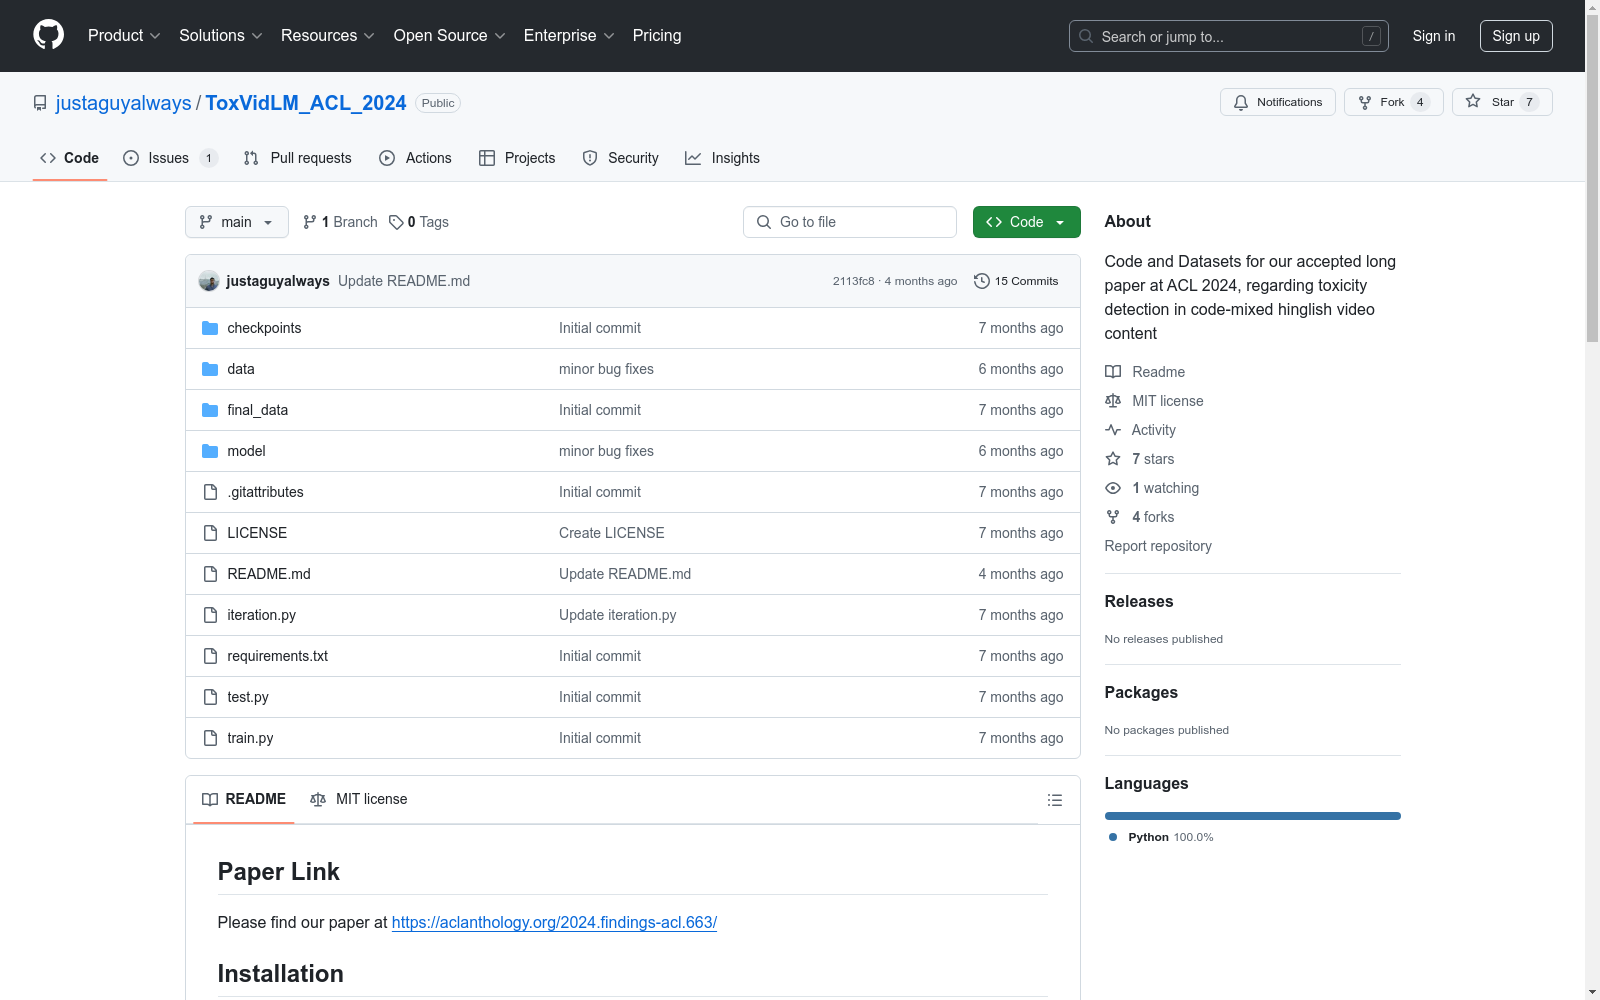Switch to the Pull requests tab

click(x=298, y=158)
